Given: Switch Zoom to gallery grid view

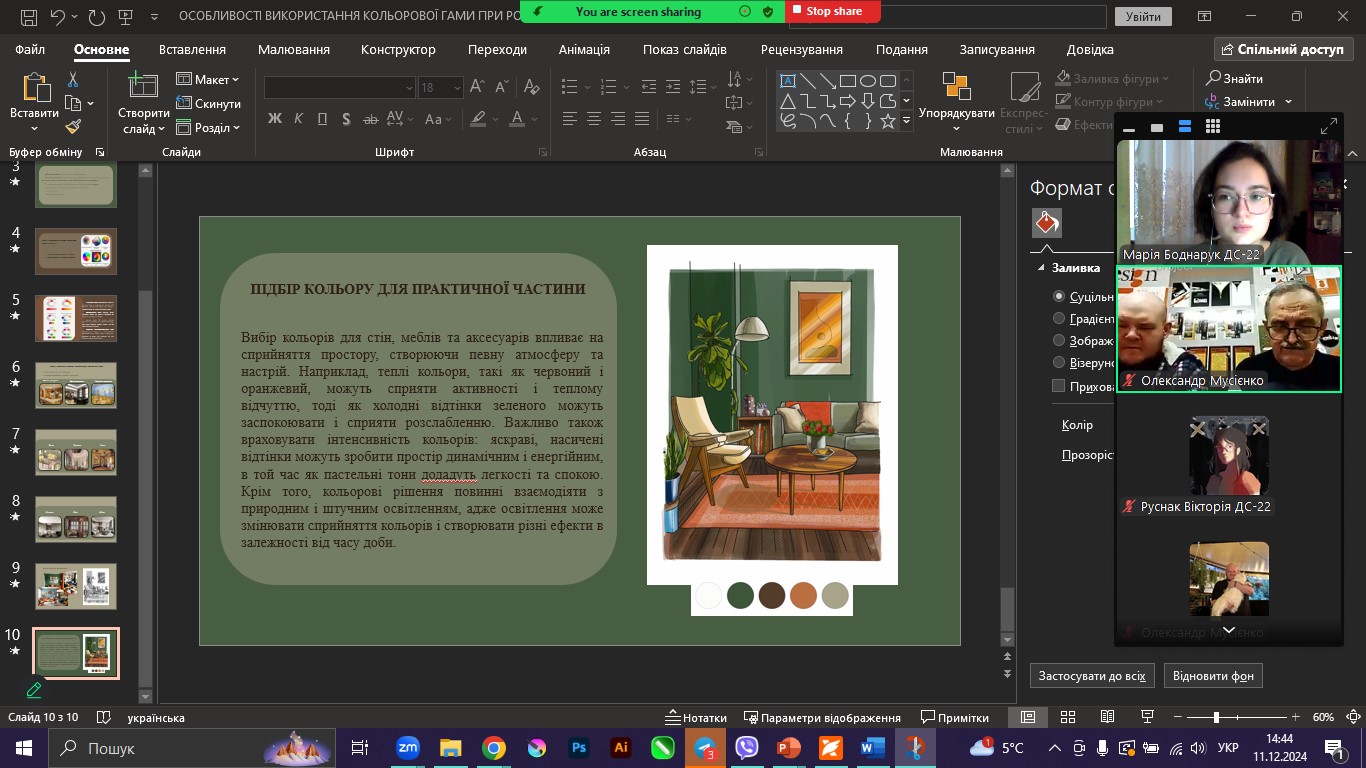Looking at the screenshot, I should pos(1213,127).
